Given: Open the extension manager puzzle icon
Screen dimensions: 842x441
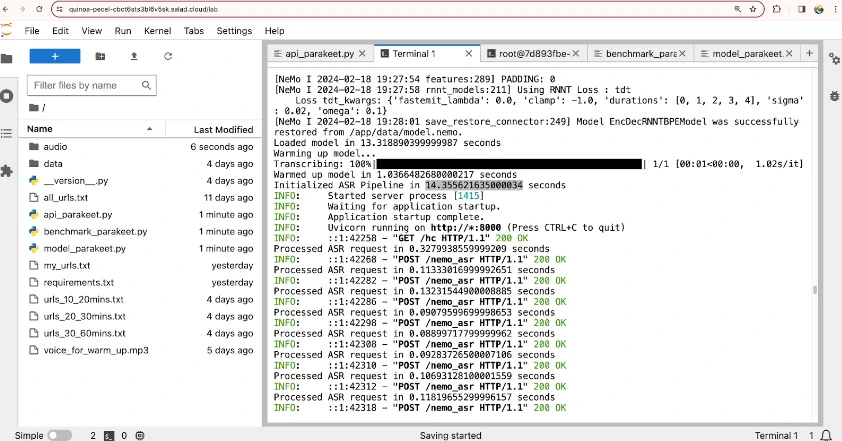Looking at the screenshot, I should coord(6,171).
